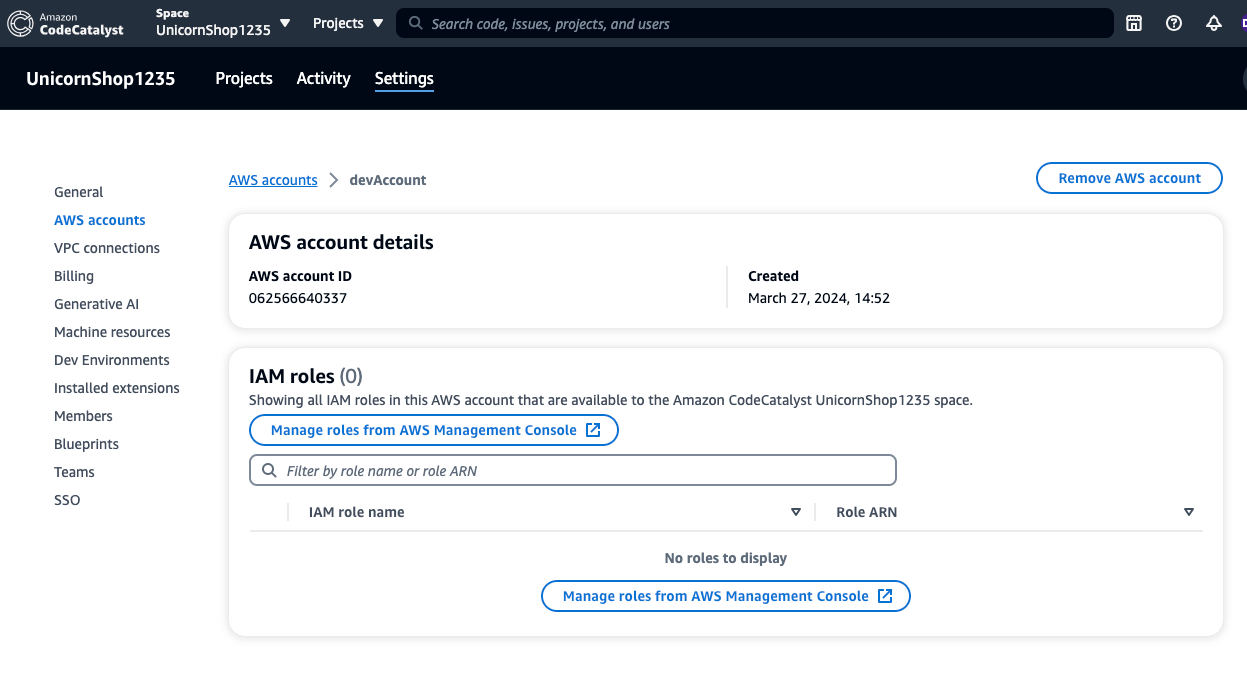Expand the Space UnicornShop1235 dropdown

[223, 22]
